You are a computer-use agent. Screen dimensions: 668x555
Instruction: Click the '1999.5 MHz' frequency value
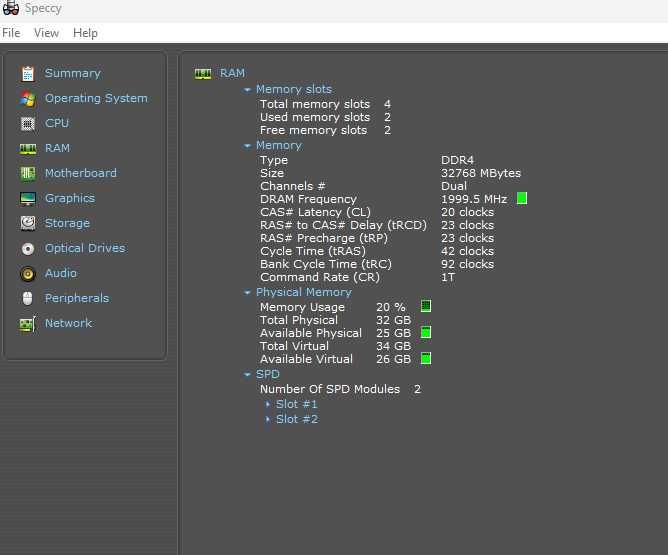coord(474,199)
